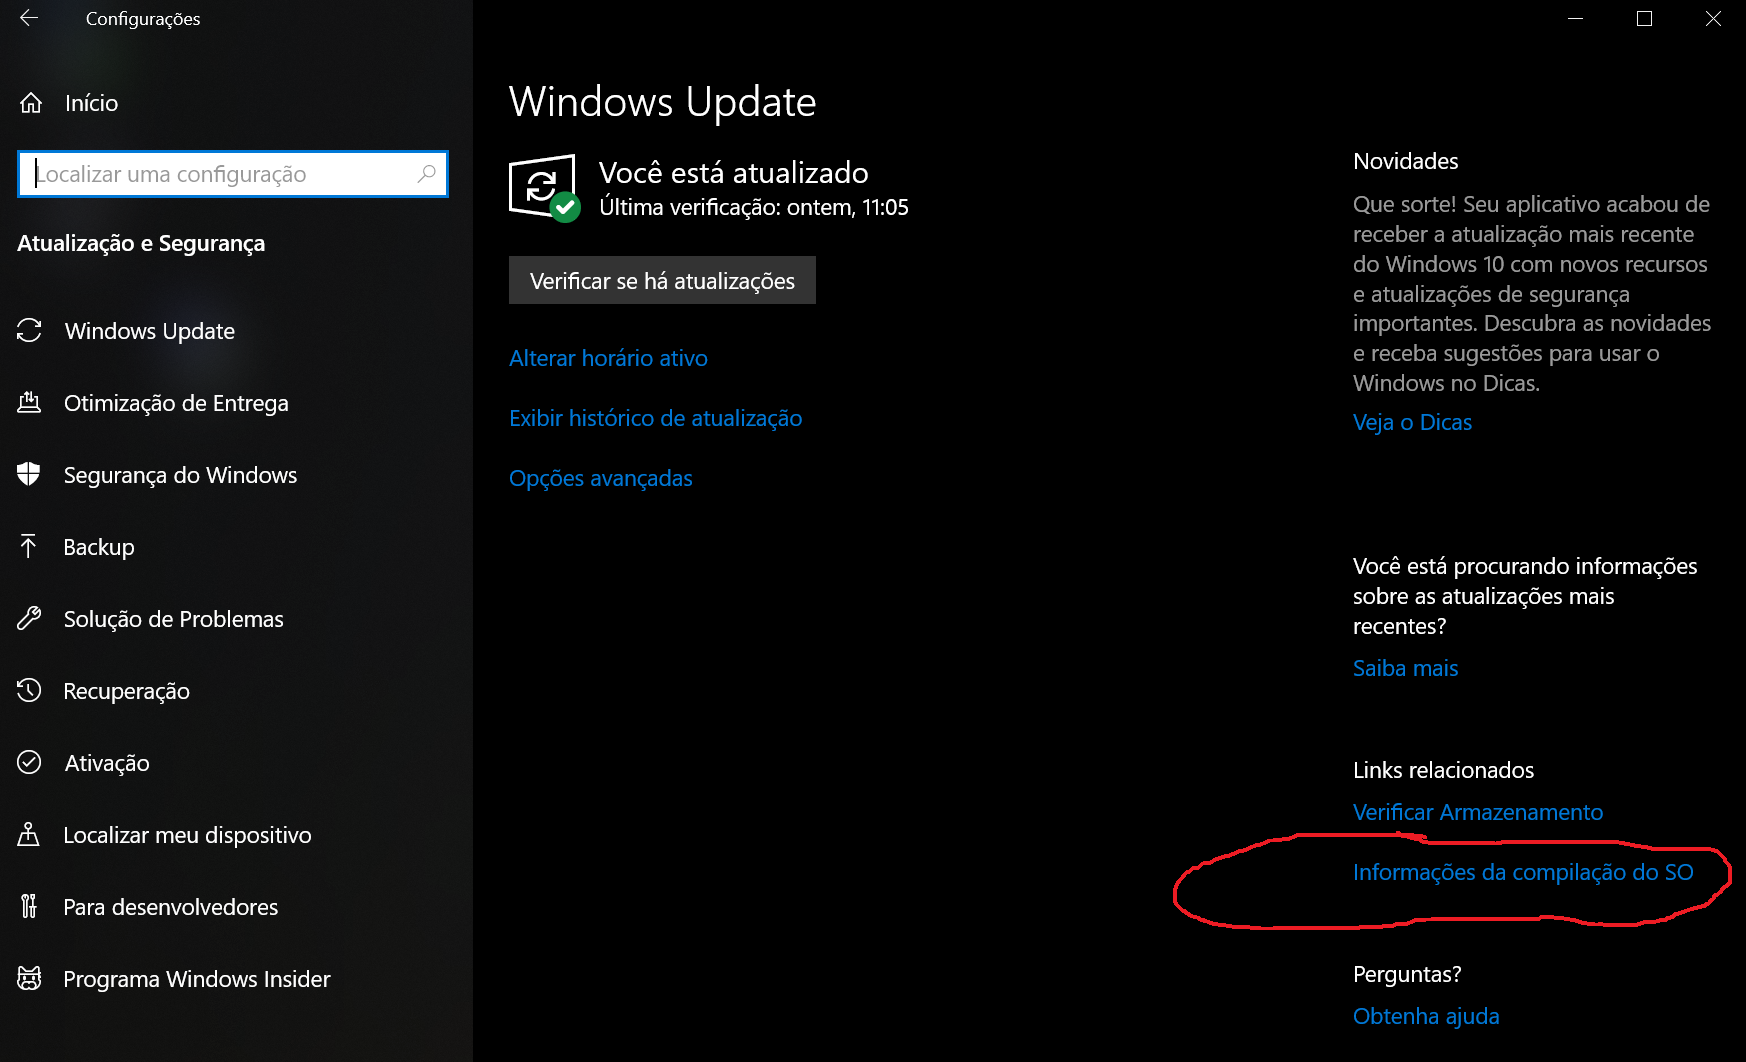
Task: Open Exibir histórico de atualização
Action: click(x=655, y=418)
